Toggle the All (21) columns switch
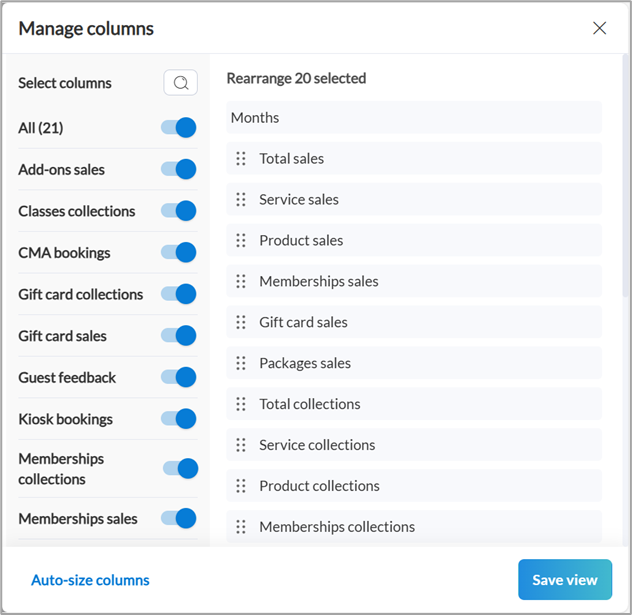 [x=179, y=128]
